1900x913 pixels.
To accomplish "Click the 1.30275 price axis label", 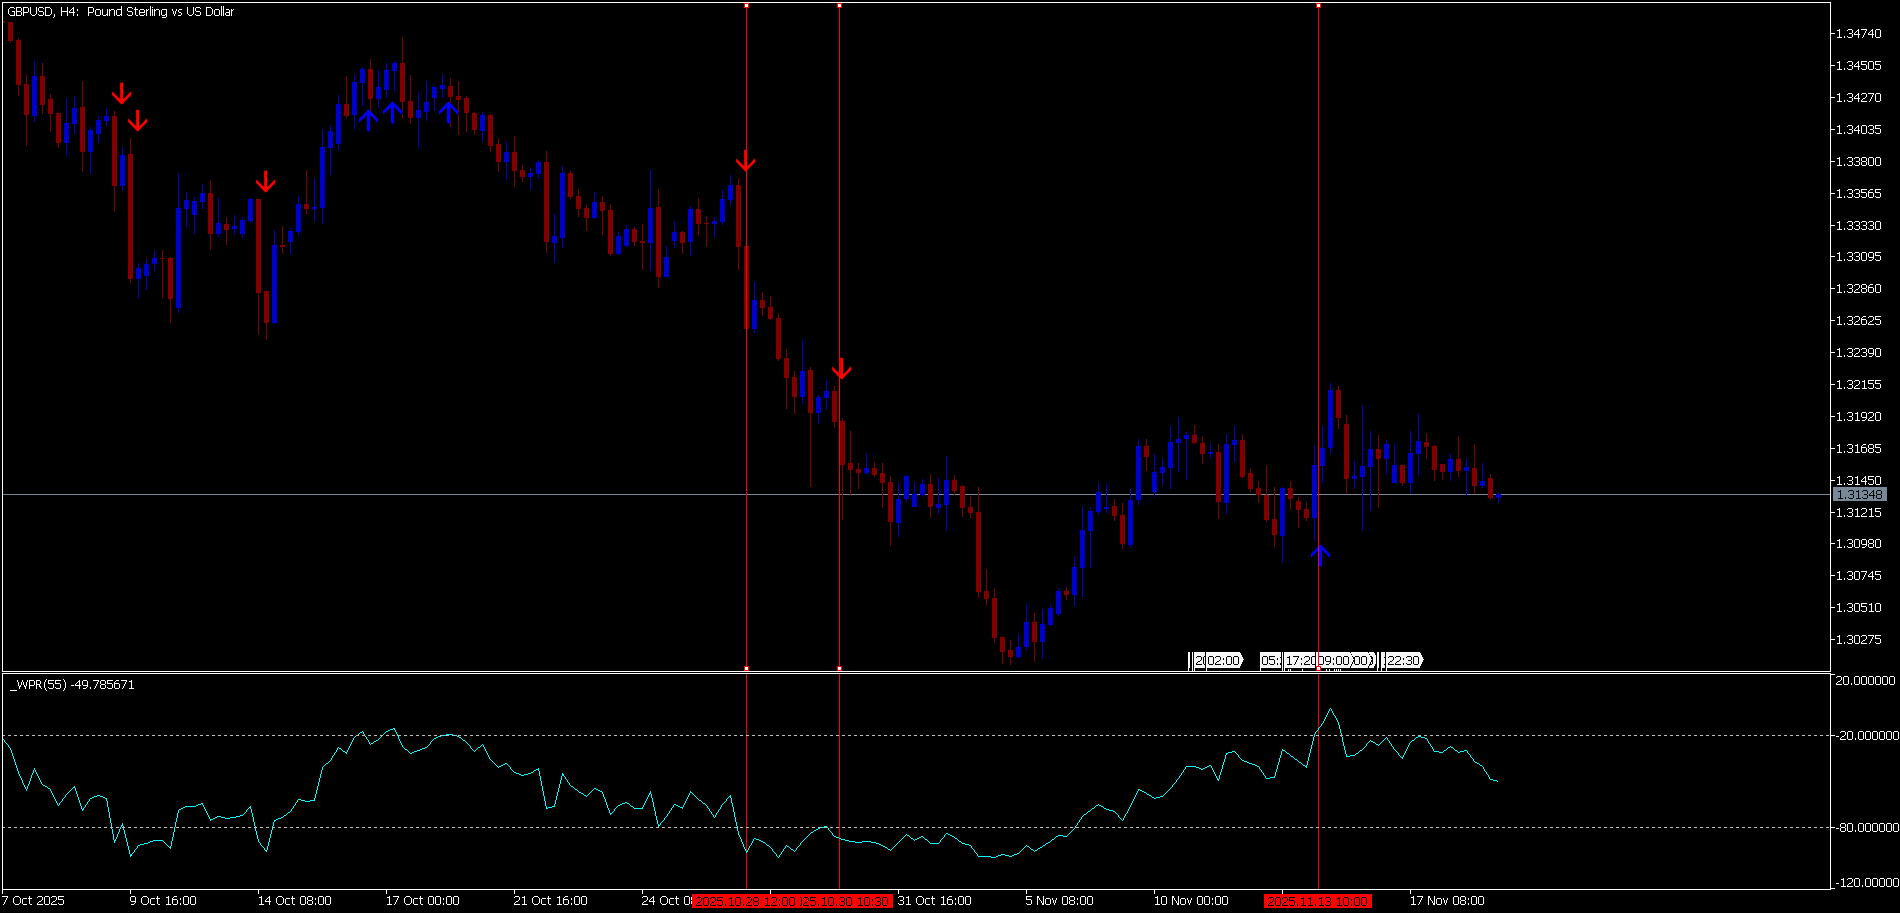I will 1859,640.
